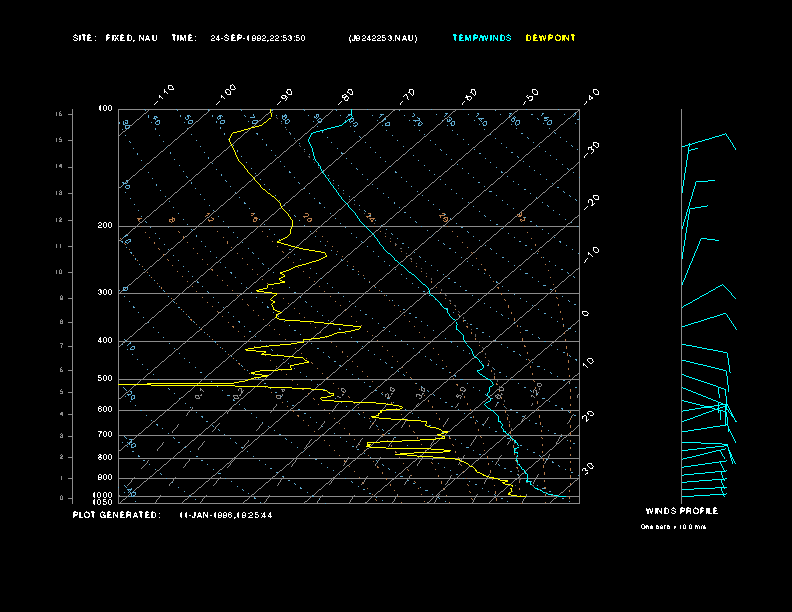Click the 900 pressure level label
This screenshot has width=792, height=612.
click(x=105, y=478)
